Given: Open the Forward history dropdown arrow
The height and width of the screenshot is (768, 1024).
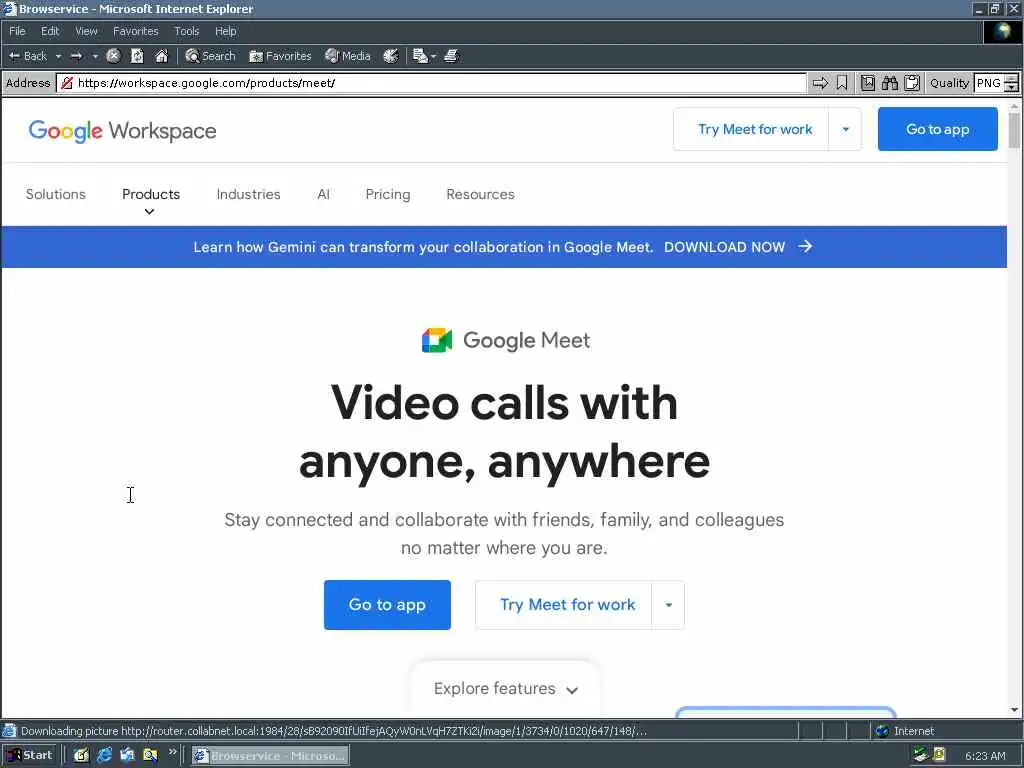Looking at the screenshot, I should 95,56.
